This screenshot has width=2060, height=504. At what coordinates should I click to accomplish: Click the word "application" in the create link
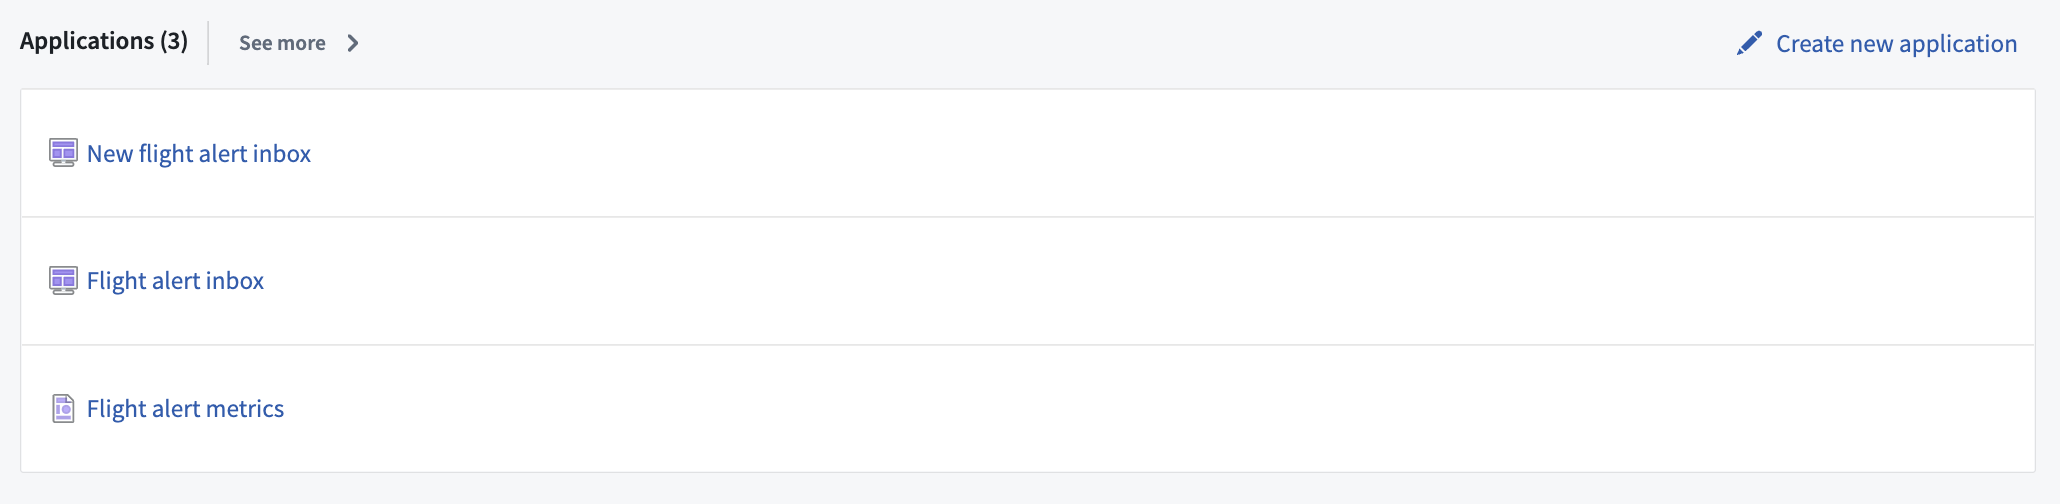click(1958, 45)
